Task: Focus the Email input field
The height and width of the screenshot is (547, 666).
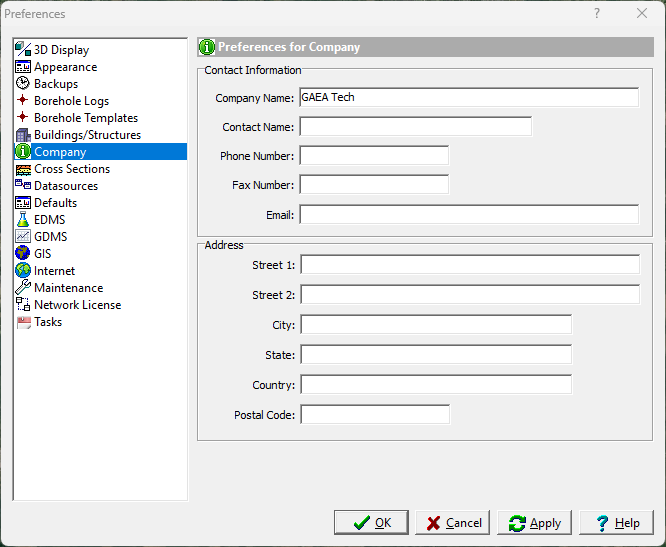Action: pyautogui.click(x=468, y=214)
